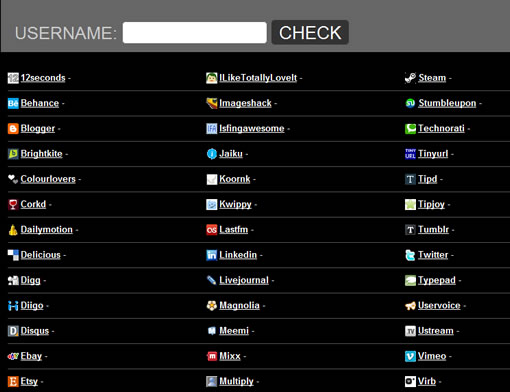
Task: Click the Etsy E icon
Action: pos(13,382)
